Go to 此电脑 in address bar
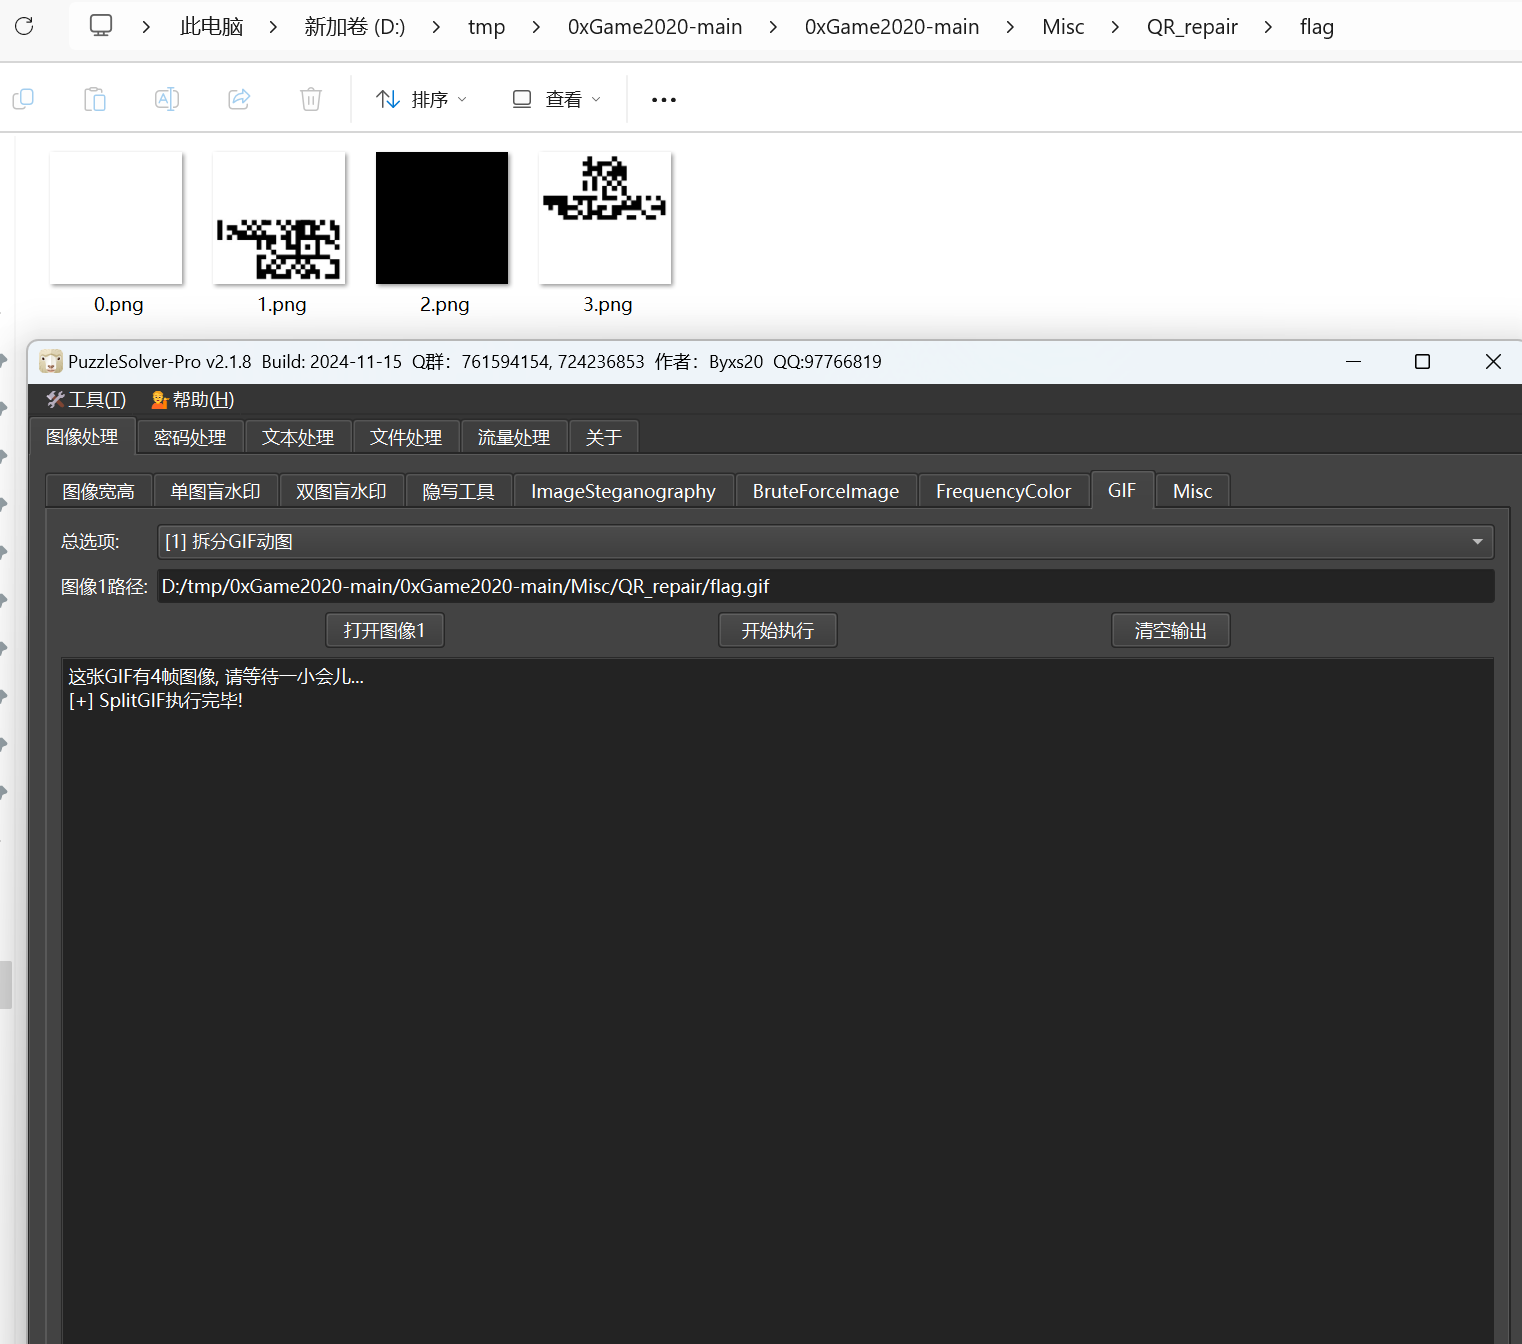Viewport: 1522px width, 1344px height. (x=211, y=27)
